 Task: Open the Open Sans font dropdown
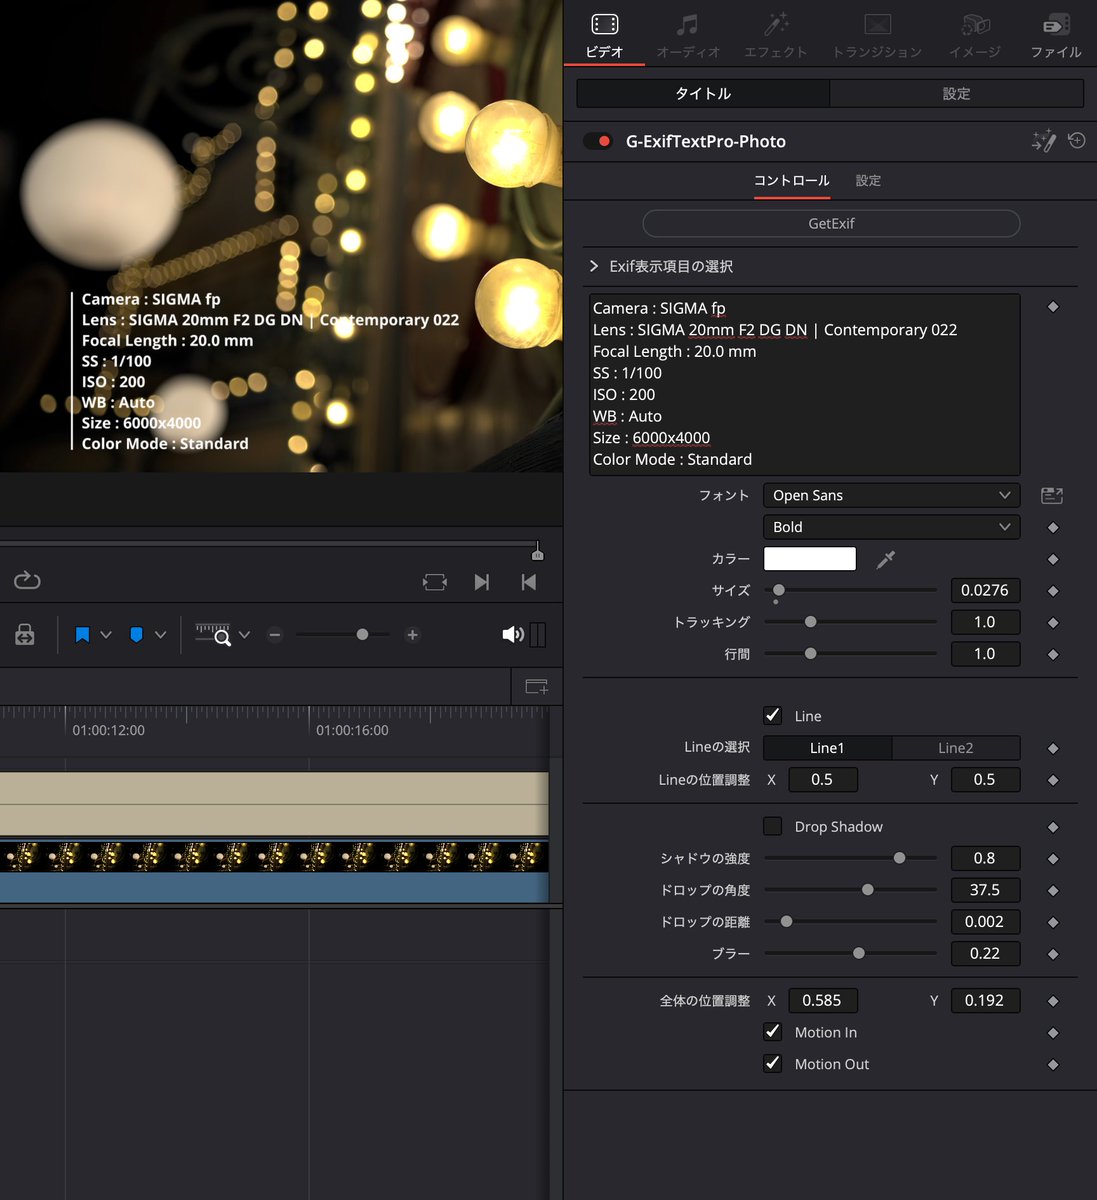(890, 495)
